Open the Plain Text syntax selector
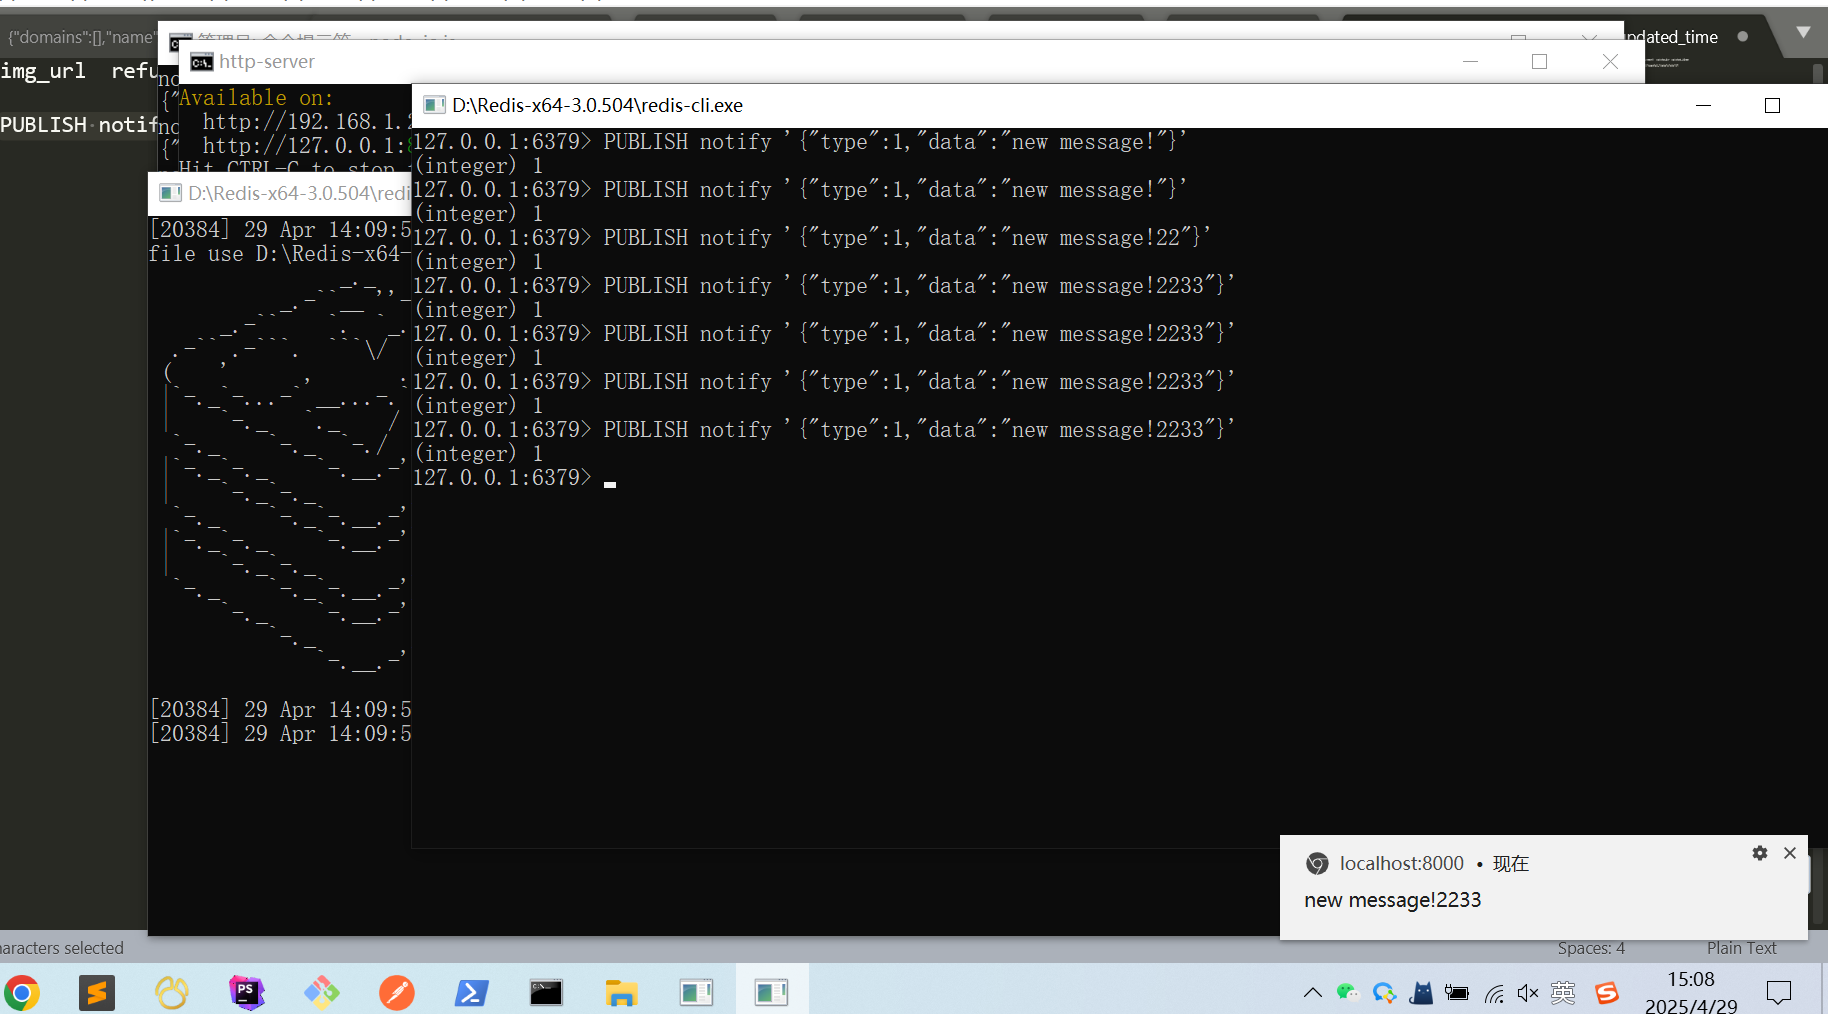Screen dimensions: 1828x1014 (x=1742, y=948)
